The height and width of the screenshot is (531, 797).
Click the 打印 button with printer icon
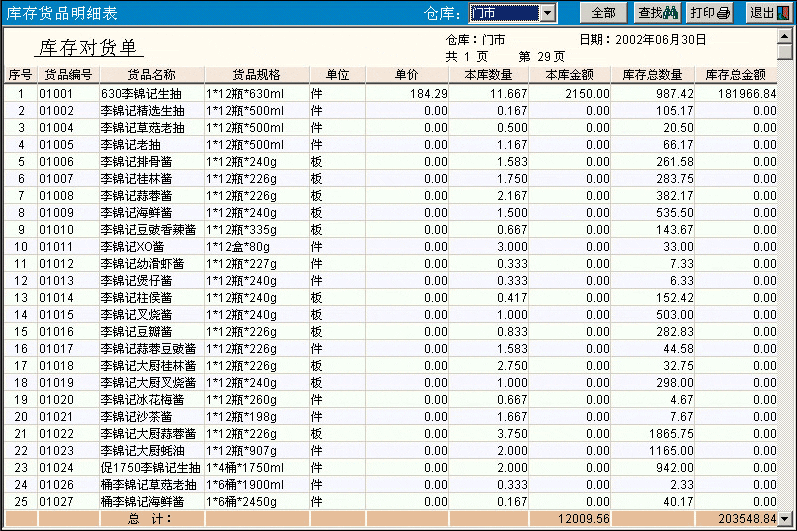(710, 13)
